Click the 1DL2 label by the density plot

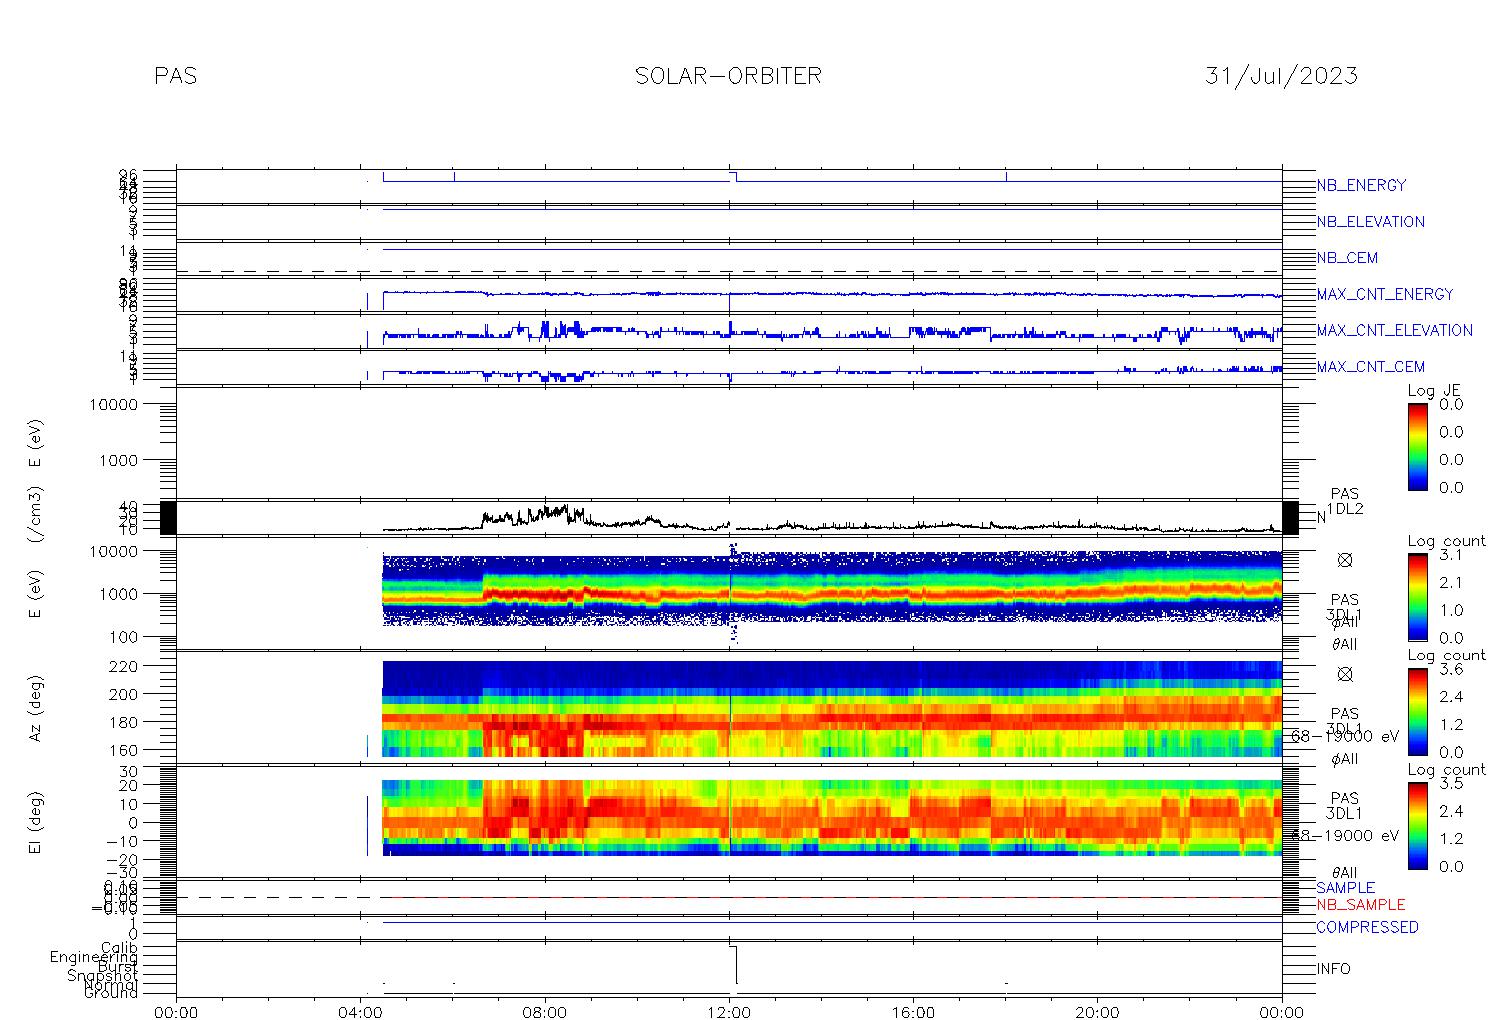point(1345,509)
